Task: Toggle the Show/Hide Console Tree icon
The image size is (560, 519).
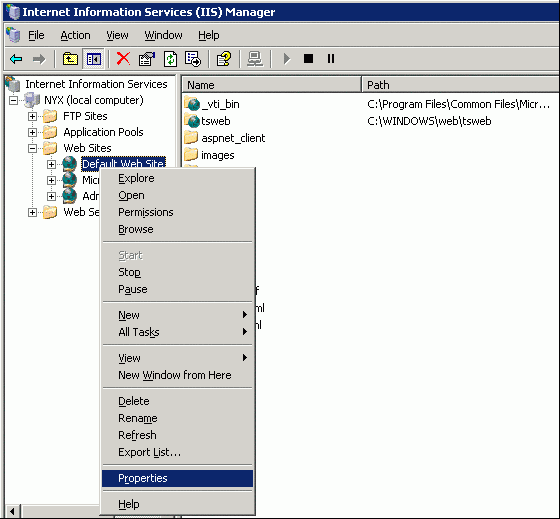Action: (94, 59)
